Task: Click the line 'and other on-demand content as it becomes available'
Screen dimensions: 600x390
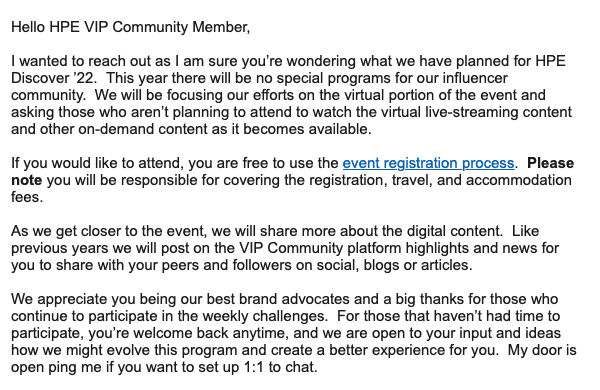Action: click(191, 129)
